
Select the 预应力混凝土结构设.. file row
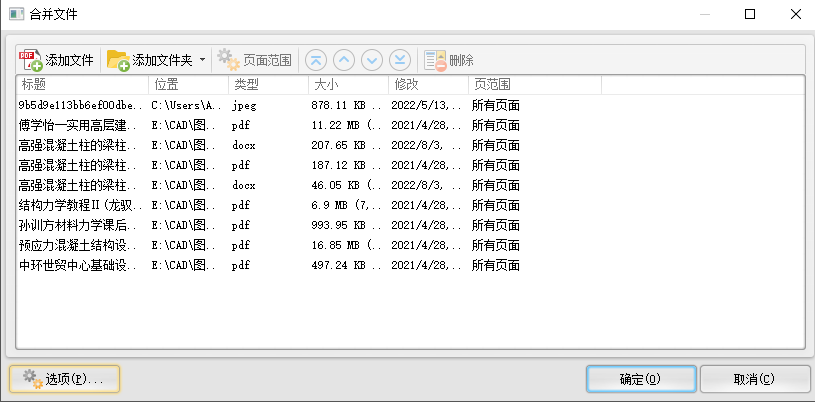[x=411, y=245]
